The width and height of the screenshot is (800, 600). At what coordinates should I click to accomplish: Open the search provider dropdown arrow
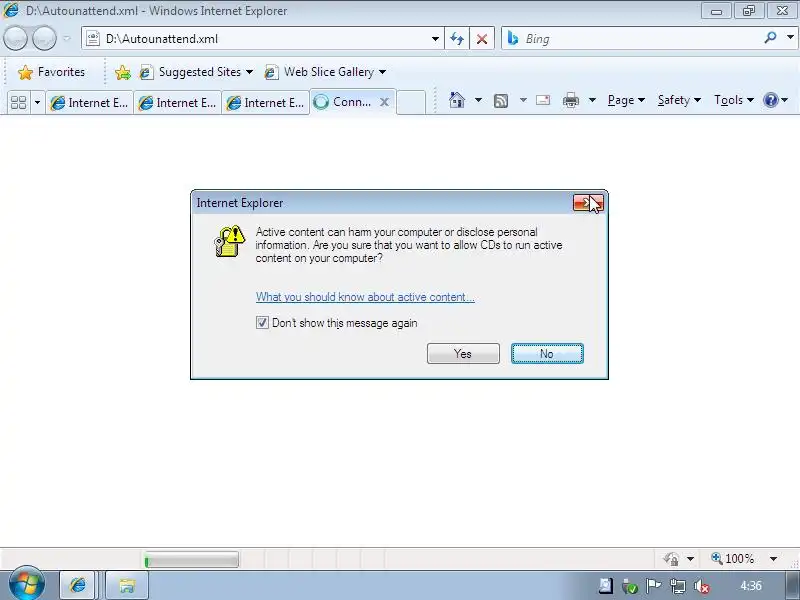790,37
